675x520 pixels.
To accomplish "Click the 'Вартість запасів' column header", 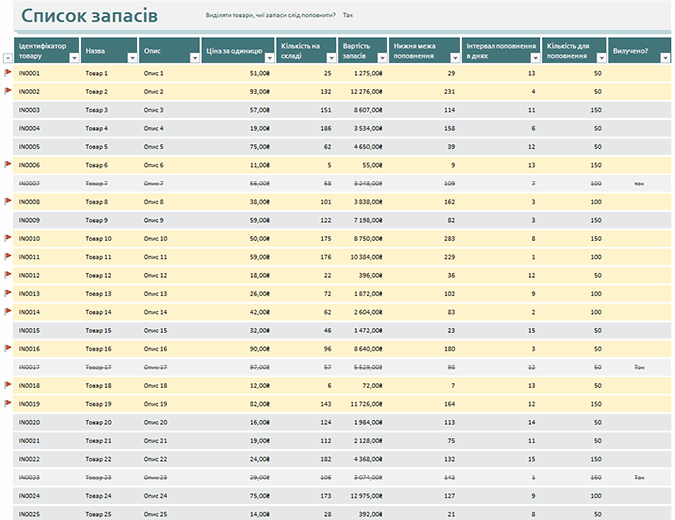I will click(x=360, y=50).
